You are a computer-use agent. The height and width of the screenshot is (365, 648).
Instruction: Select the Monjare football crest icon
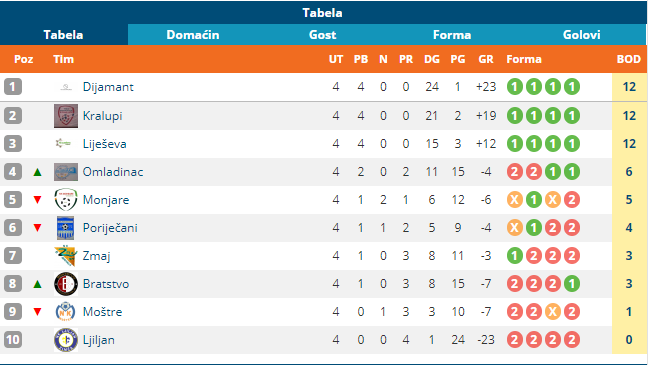click(x=66, y=200)
